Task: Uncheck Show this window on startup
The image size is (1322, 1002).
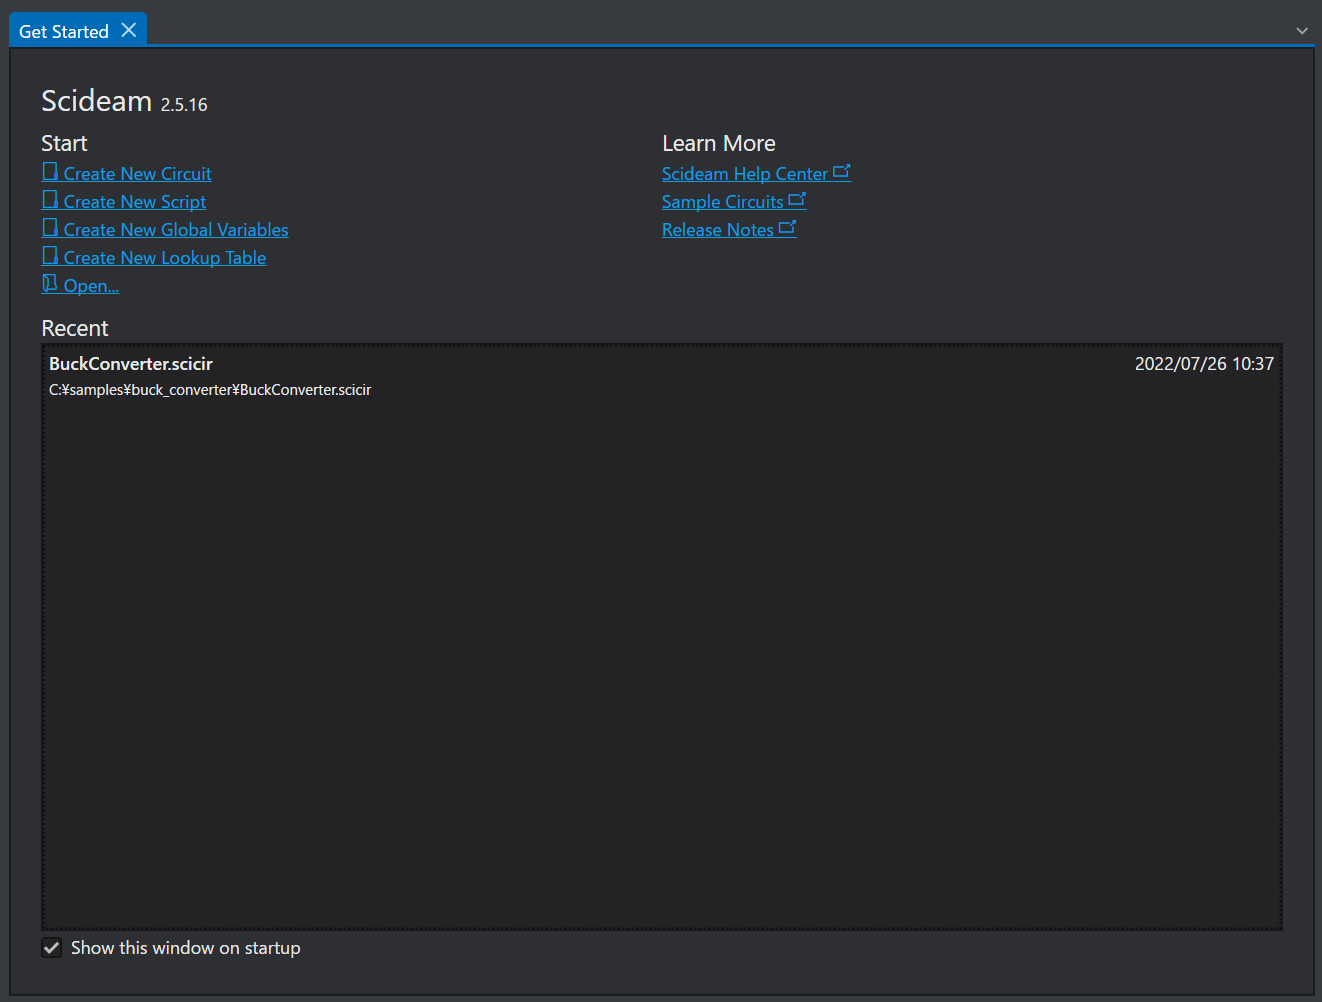Action: pos(52,948)
